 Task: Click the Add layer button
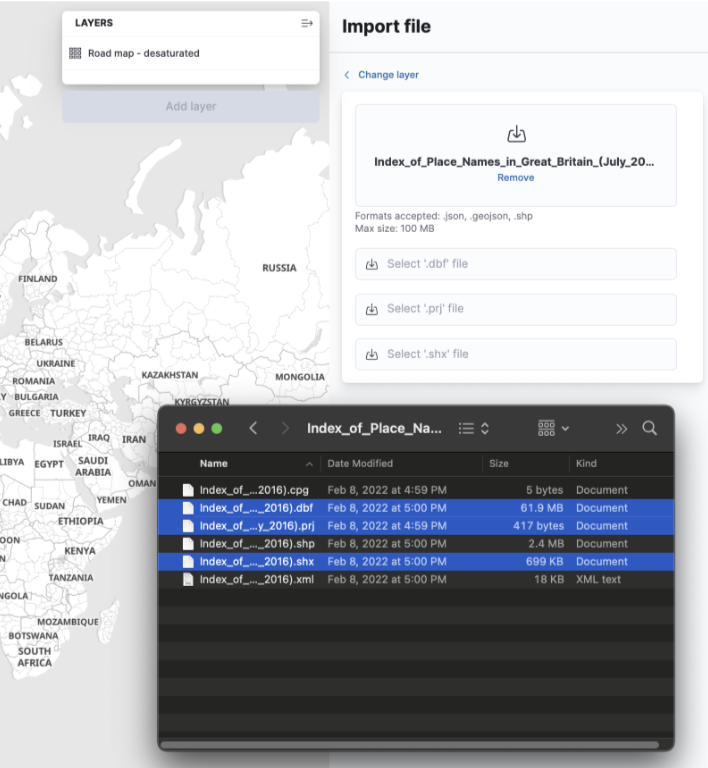pyautogui.click(x=190, y=107)
